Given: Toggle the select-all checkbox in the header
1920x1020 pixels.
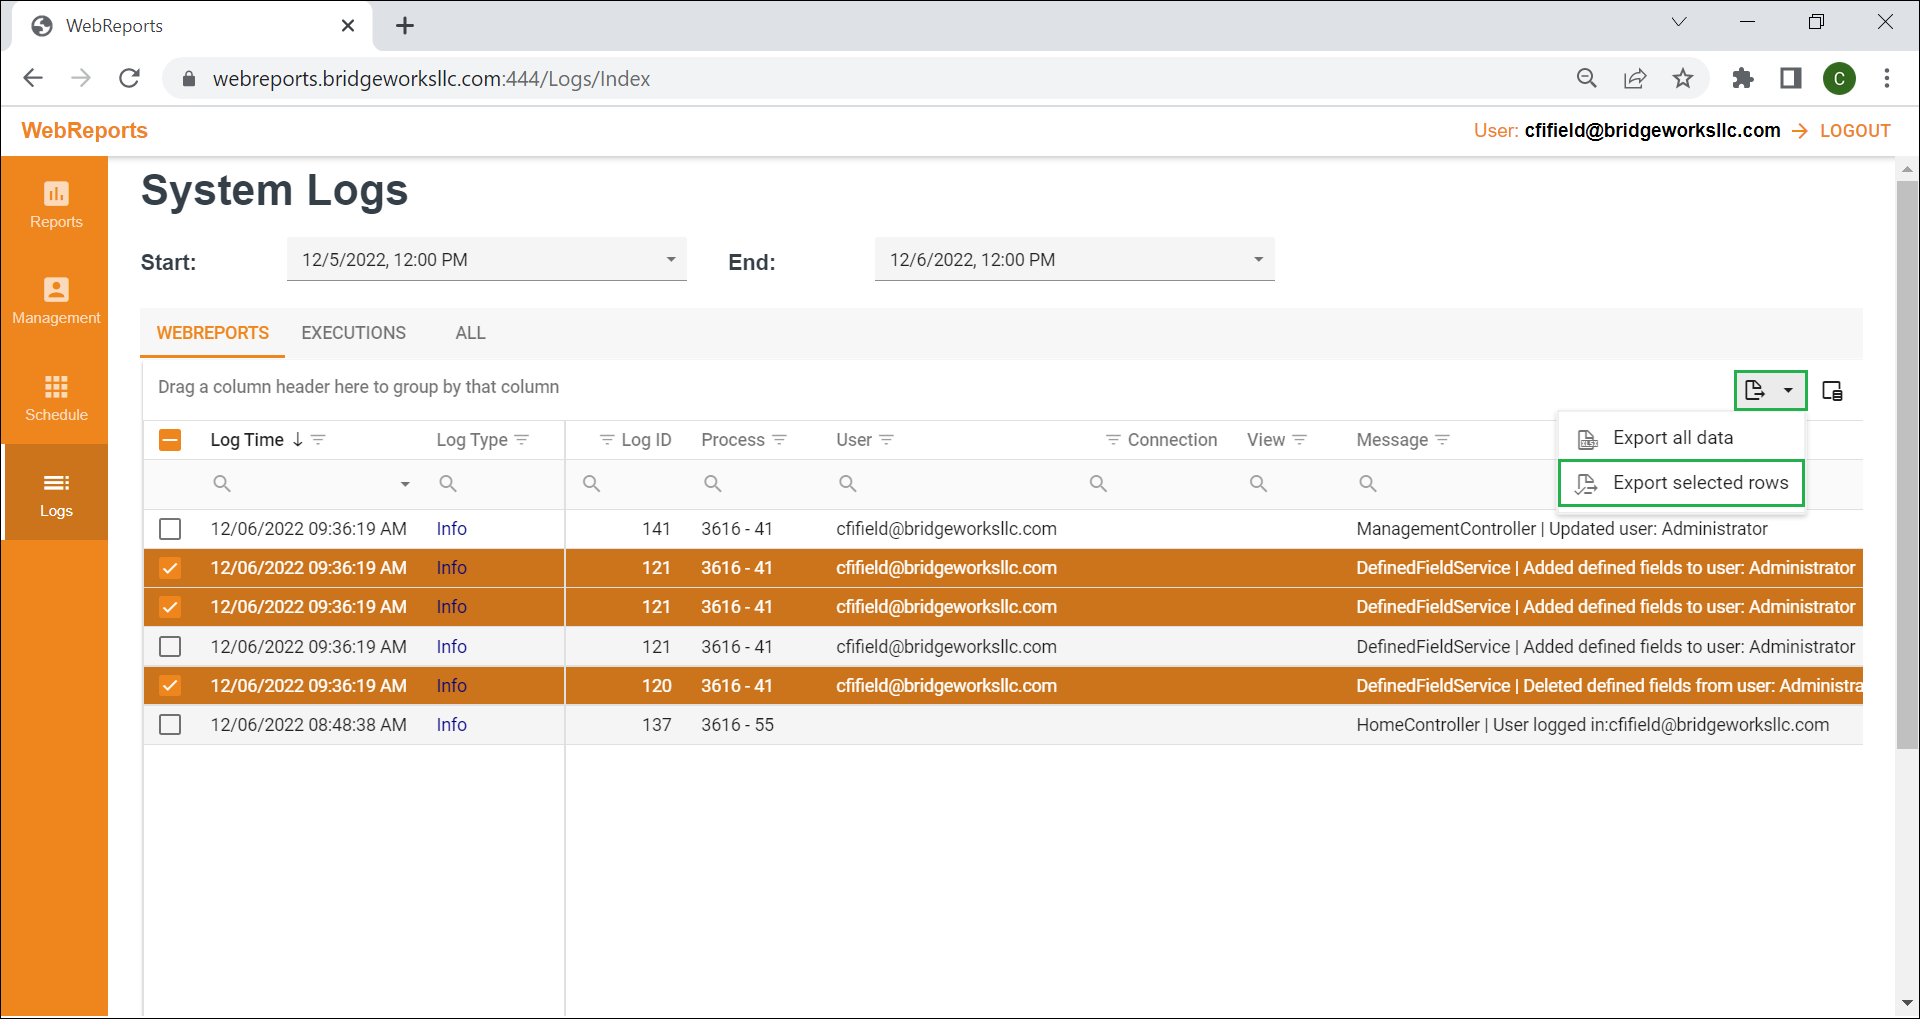Looking at the screenshot, I should (170, 439).
